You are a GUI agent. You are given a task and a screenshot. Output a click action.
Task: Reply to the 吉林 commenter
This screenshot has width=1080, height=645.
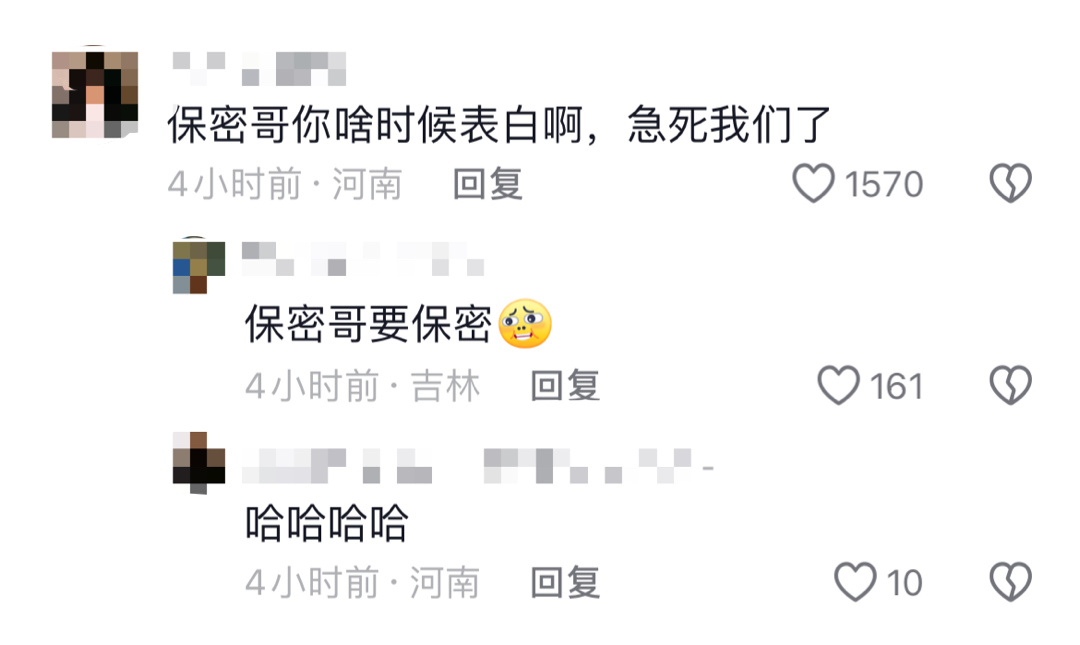pos(565,385)
